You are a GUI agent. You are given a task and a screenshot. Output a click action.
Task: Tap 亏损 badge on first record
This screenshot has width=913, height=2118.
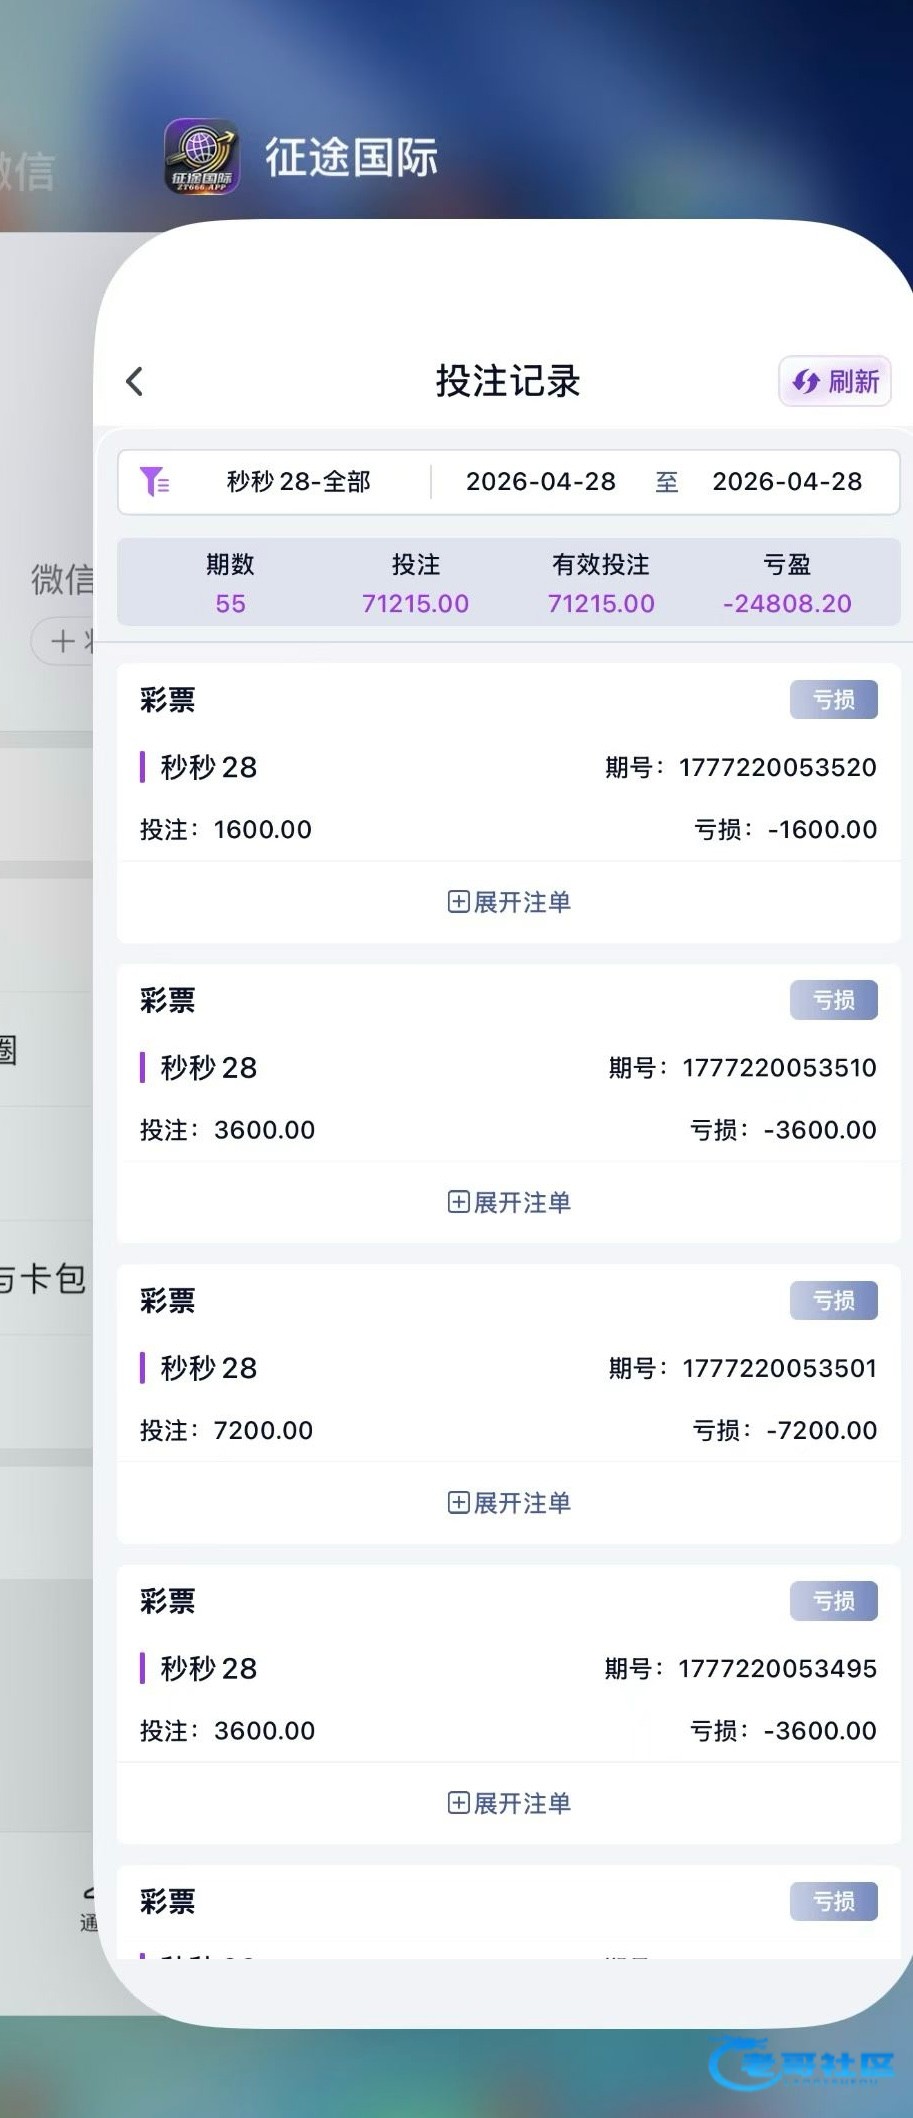click(x=834, y=700)
